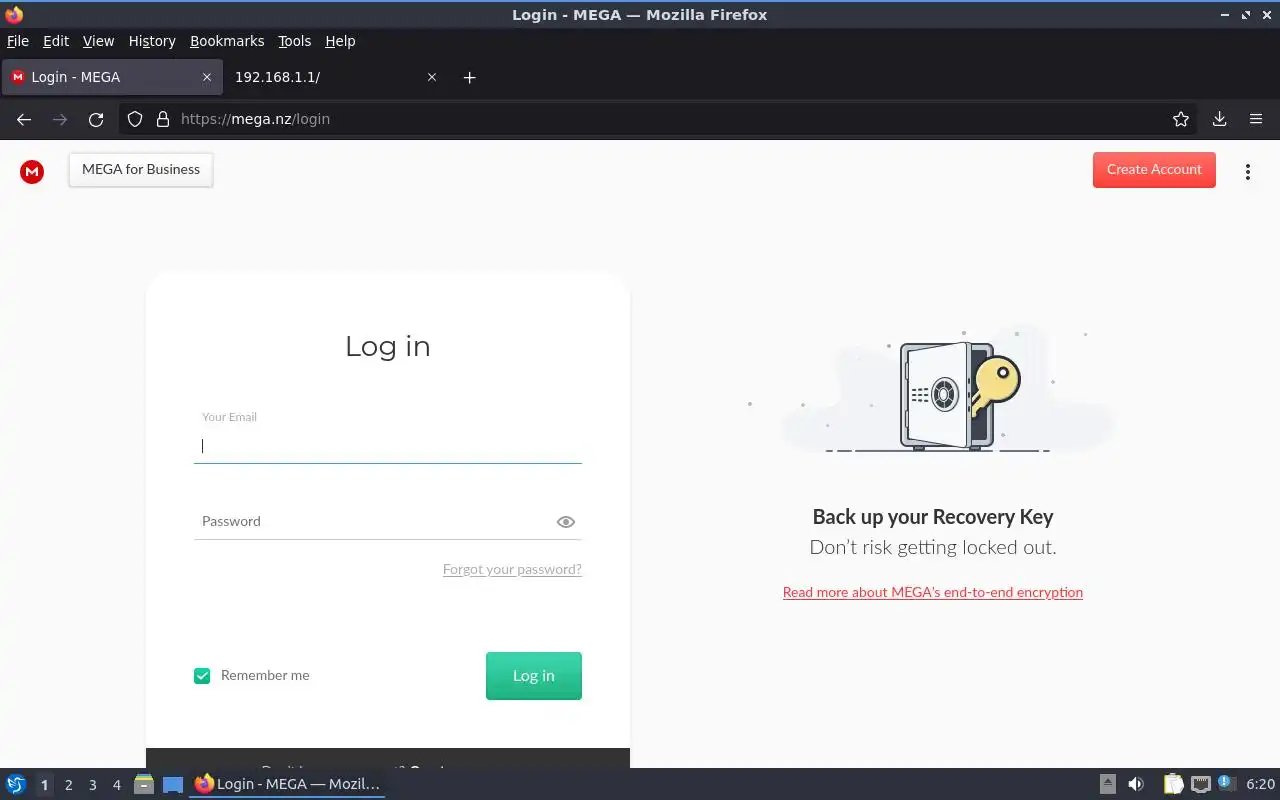Open the removable media tray icon
This screenshot has width=1280, height=800.
[1108, 784]
